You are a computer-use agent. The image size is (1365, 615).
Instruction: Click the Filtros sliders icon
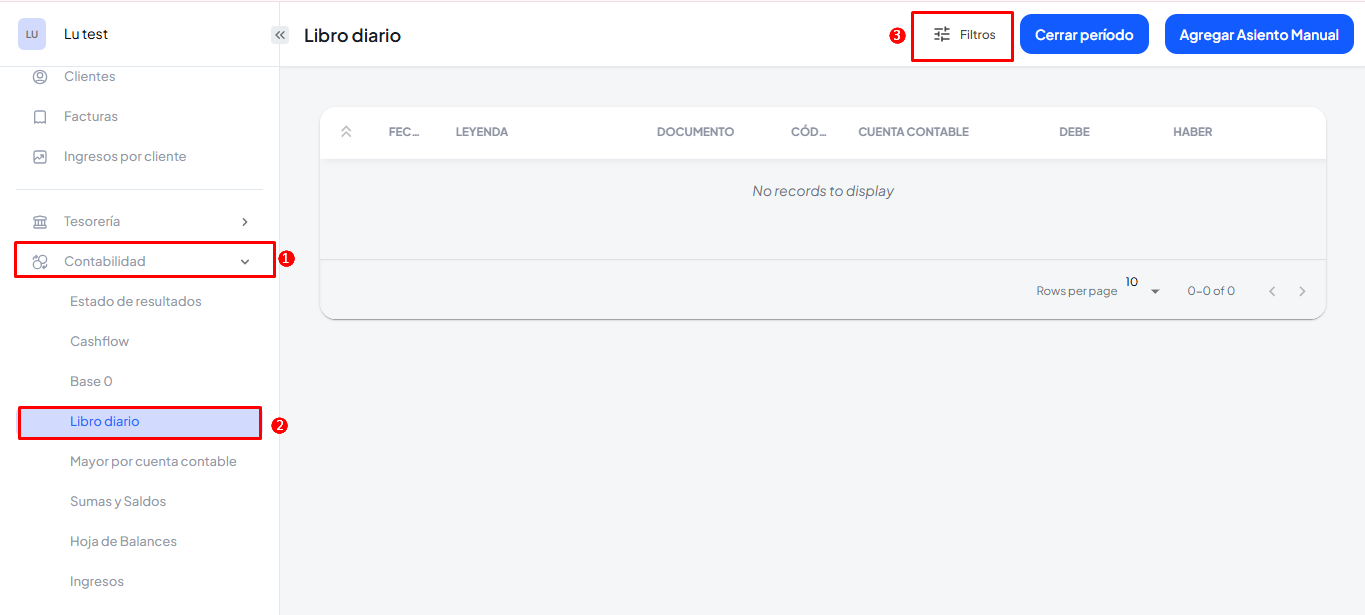(942, 35)
